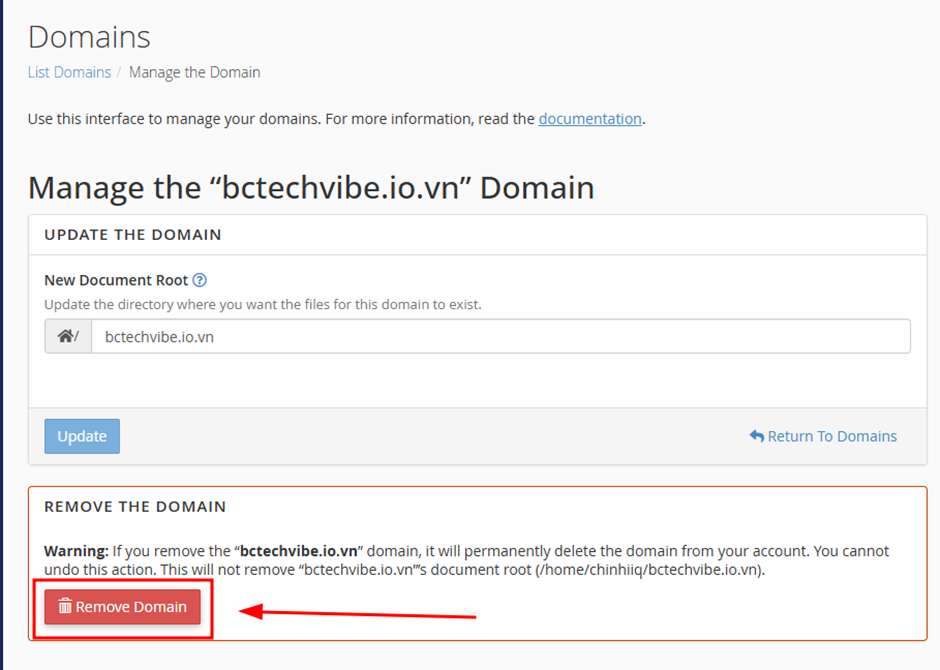Click the home directory icon beside the path field
The width and height of the screenshot is (940, 670).
[x=66, y=336]
